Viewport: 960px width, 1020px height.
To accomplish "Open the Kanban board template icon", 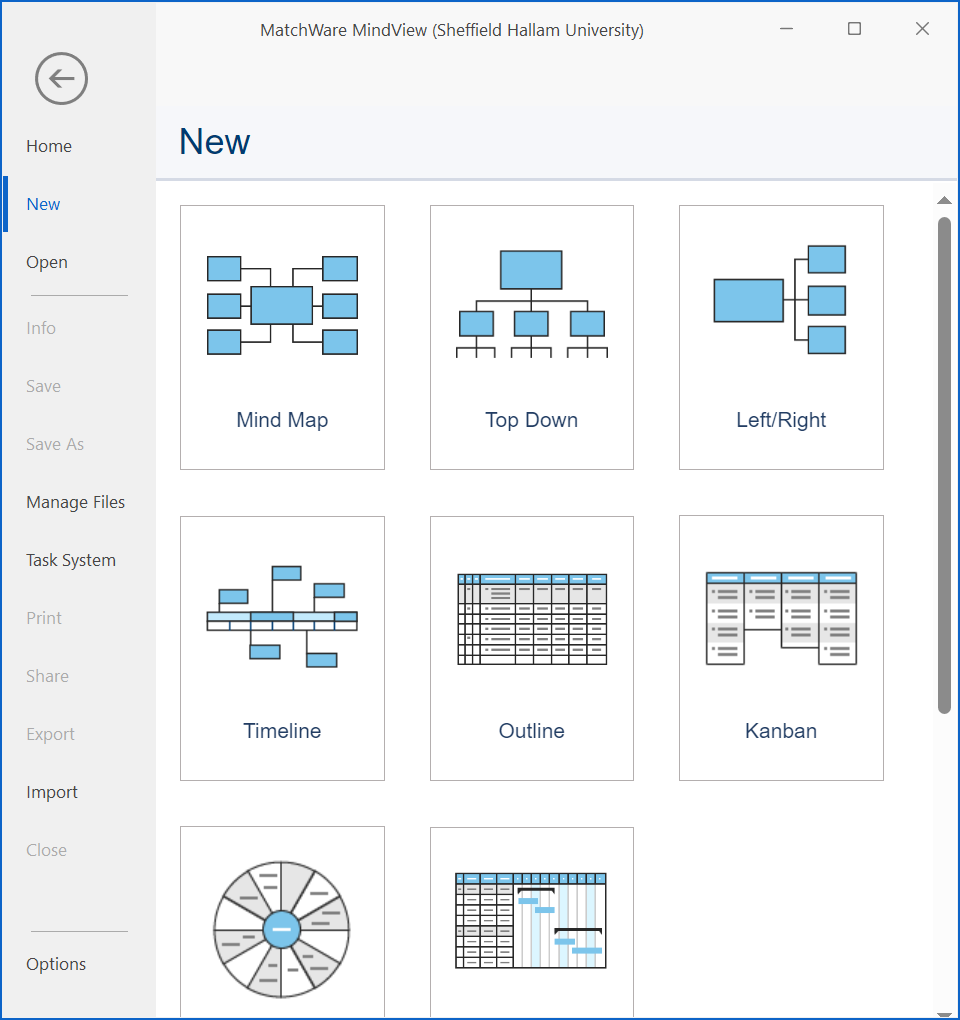I will coord(780,618).
